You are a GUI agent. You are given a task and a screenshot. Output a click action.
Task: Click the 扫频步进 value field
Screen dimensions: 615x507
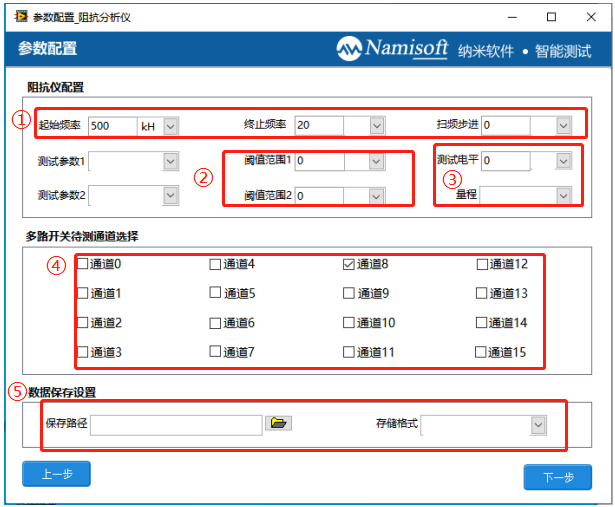pyautogui.click(x=506, y=125)
